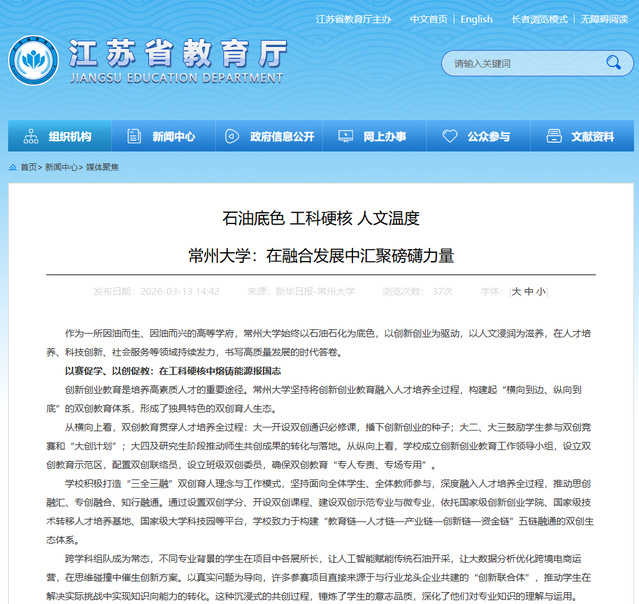
Task: Set font size to 大 (large)
Action: pos(516,292)
